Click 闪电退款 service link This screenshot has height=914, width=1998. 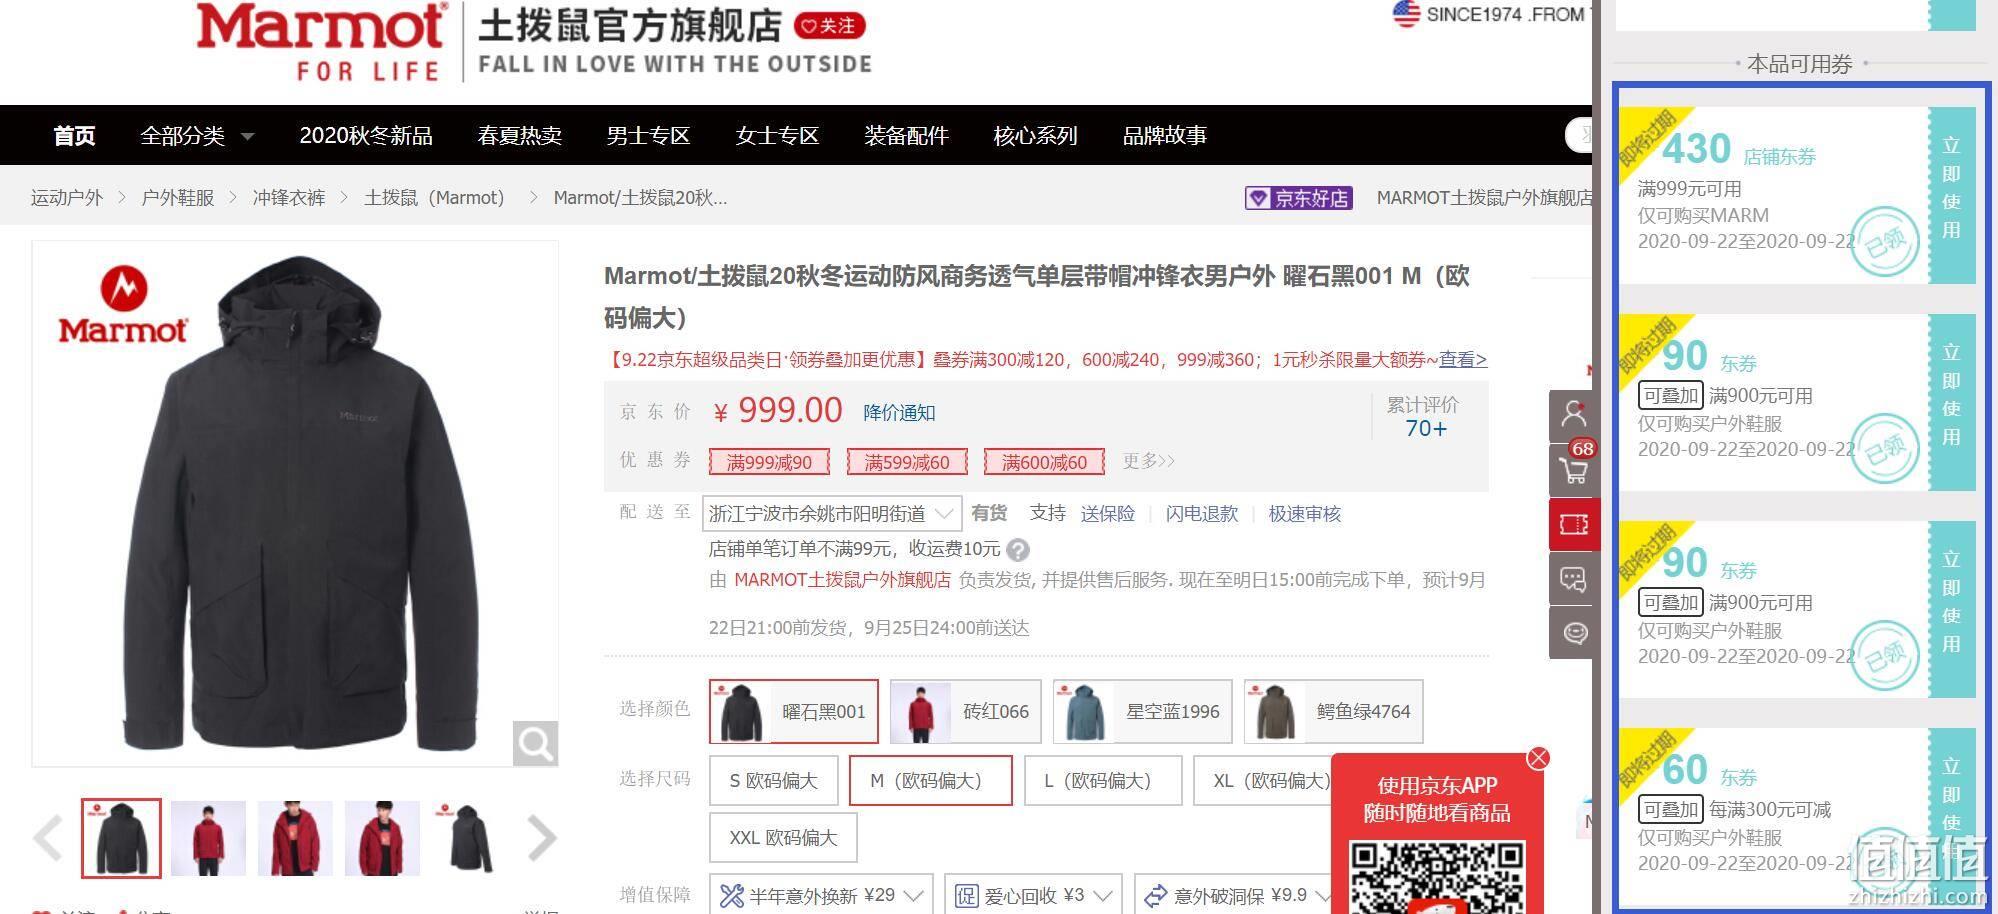[x=1202, y=514]
